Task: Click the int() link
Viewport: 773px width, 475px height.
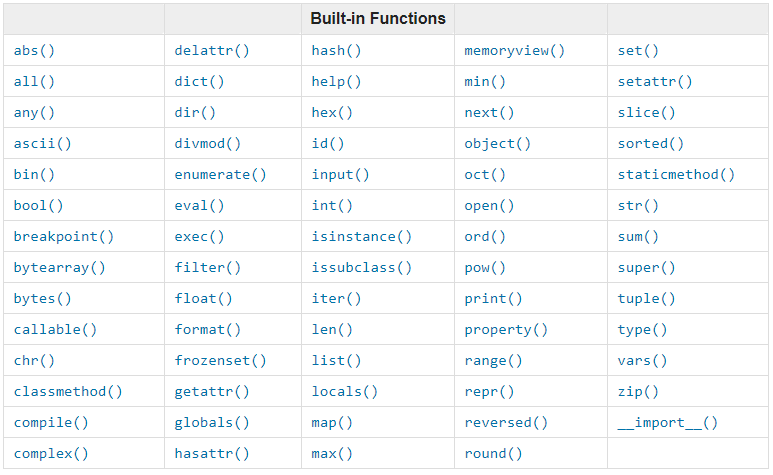Action: click(332, 206)
